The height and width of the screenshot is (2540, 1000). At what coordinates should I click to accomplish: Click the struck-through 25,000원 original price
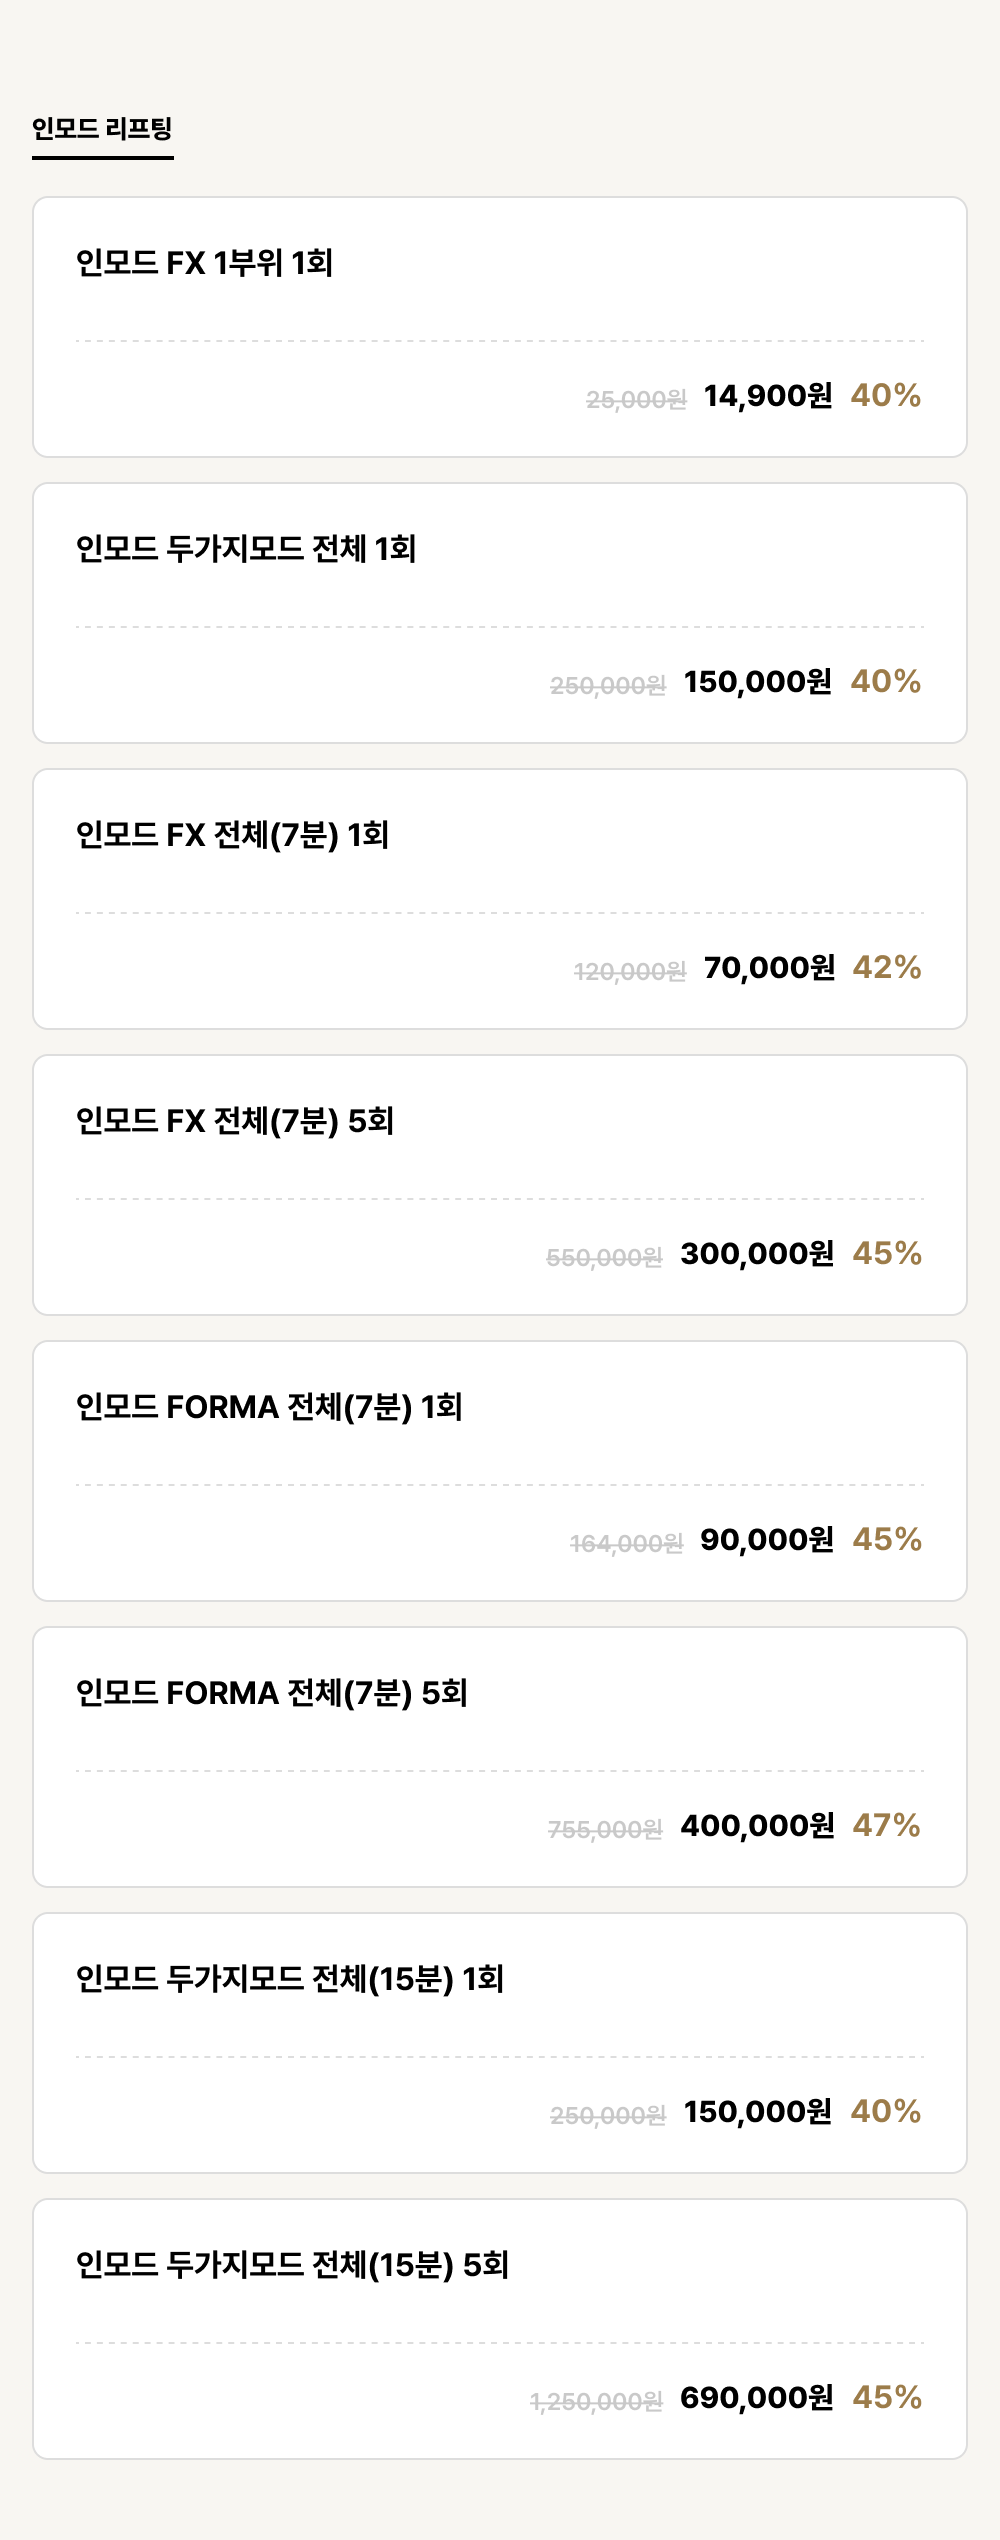point(636,400)
